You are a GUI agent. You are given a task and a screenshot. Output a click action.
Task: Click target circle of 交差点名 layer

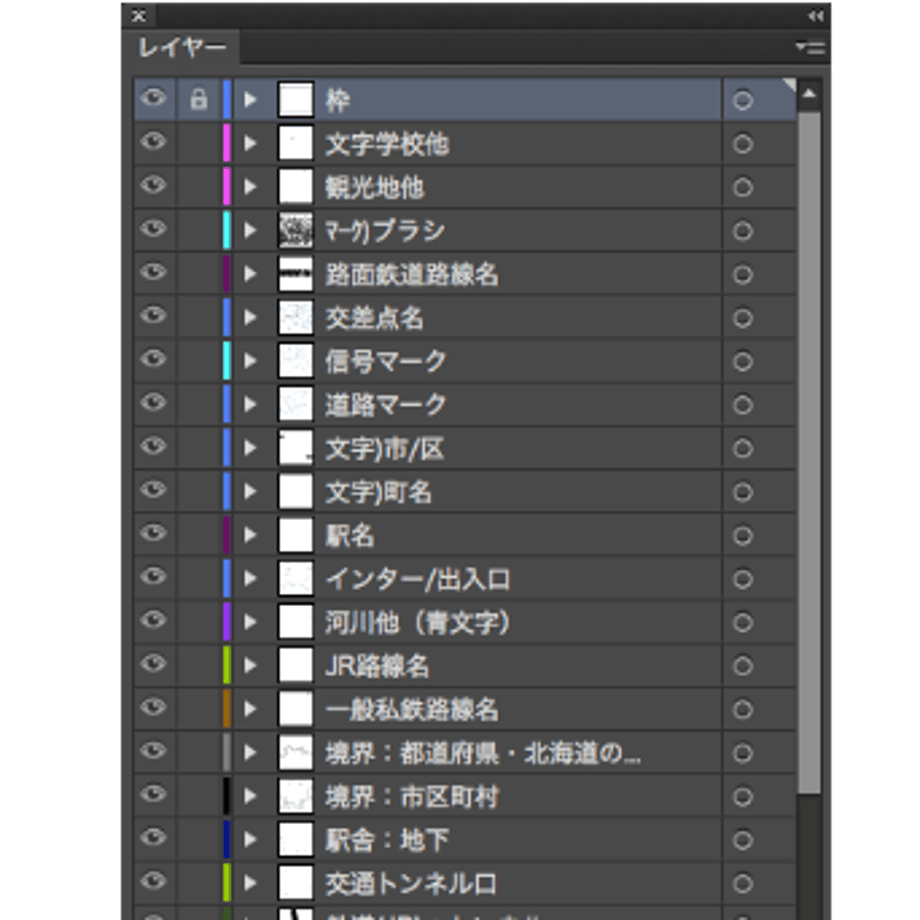743,318
